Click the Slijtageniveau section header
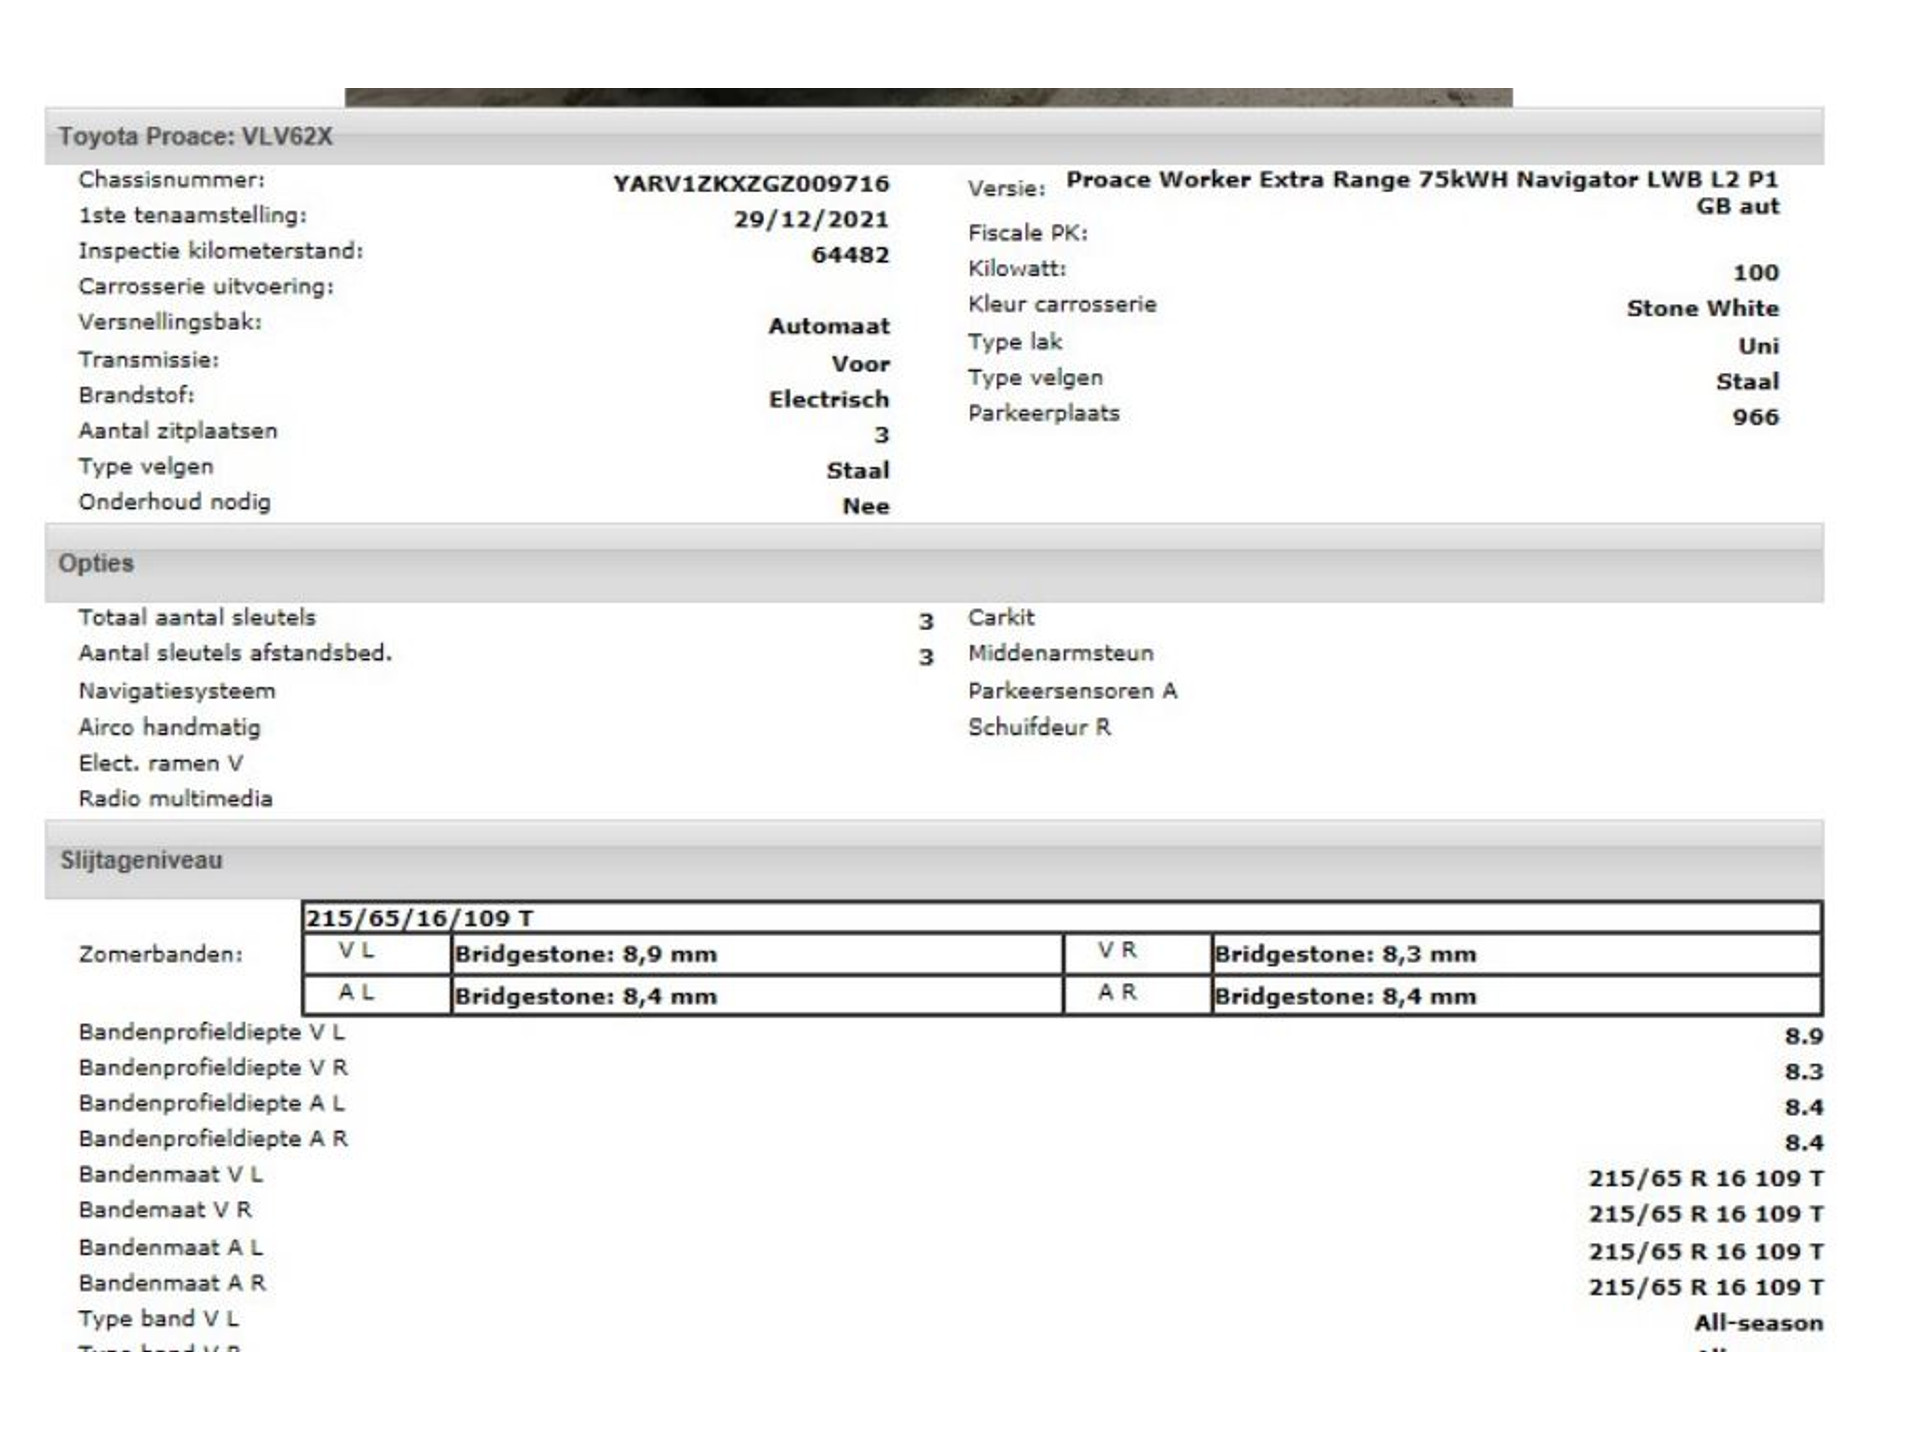The image size is (1920, 1440). pyautogui.click(x=934, y=860)
